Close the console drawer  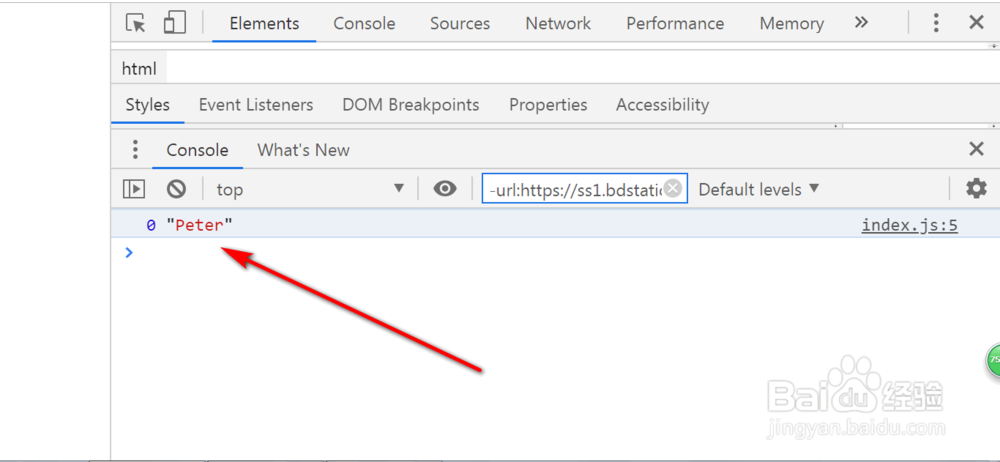coord(977,150)
